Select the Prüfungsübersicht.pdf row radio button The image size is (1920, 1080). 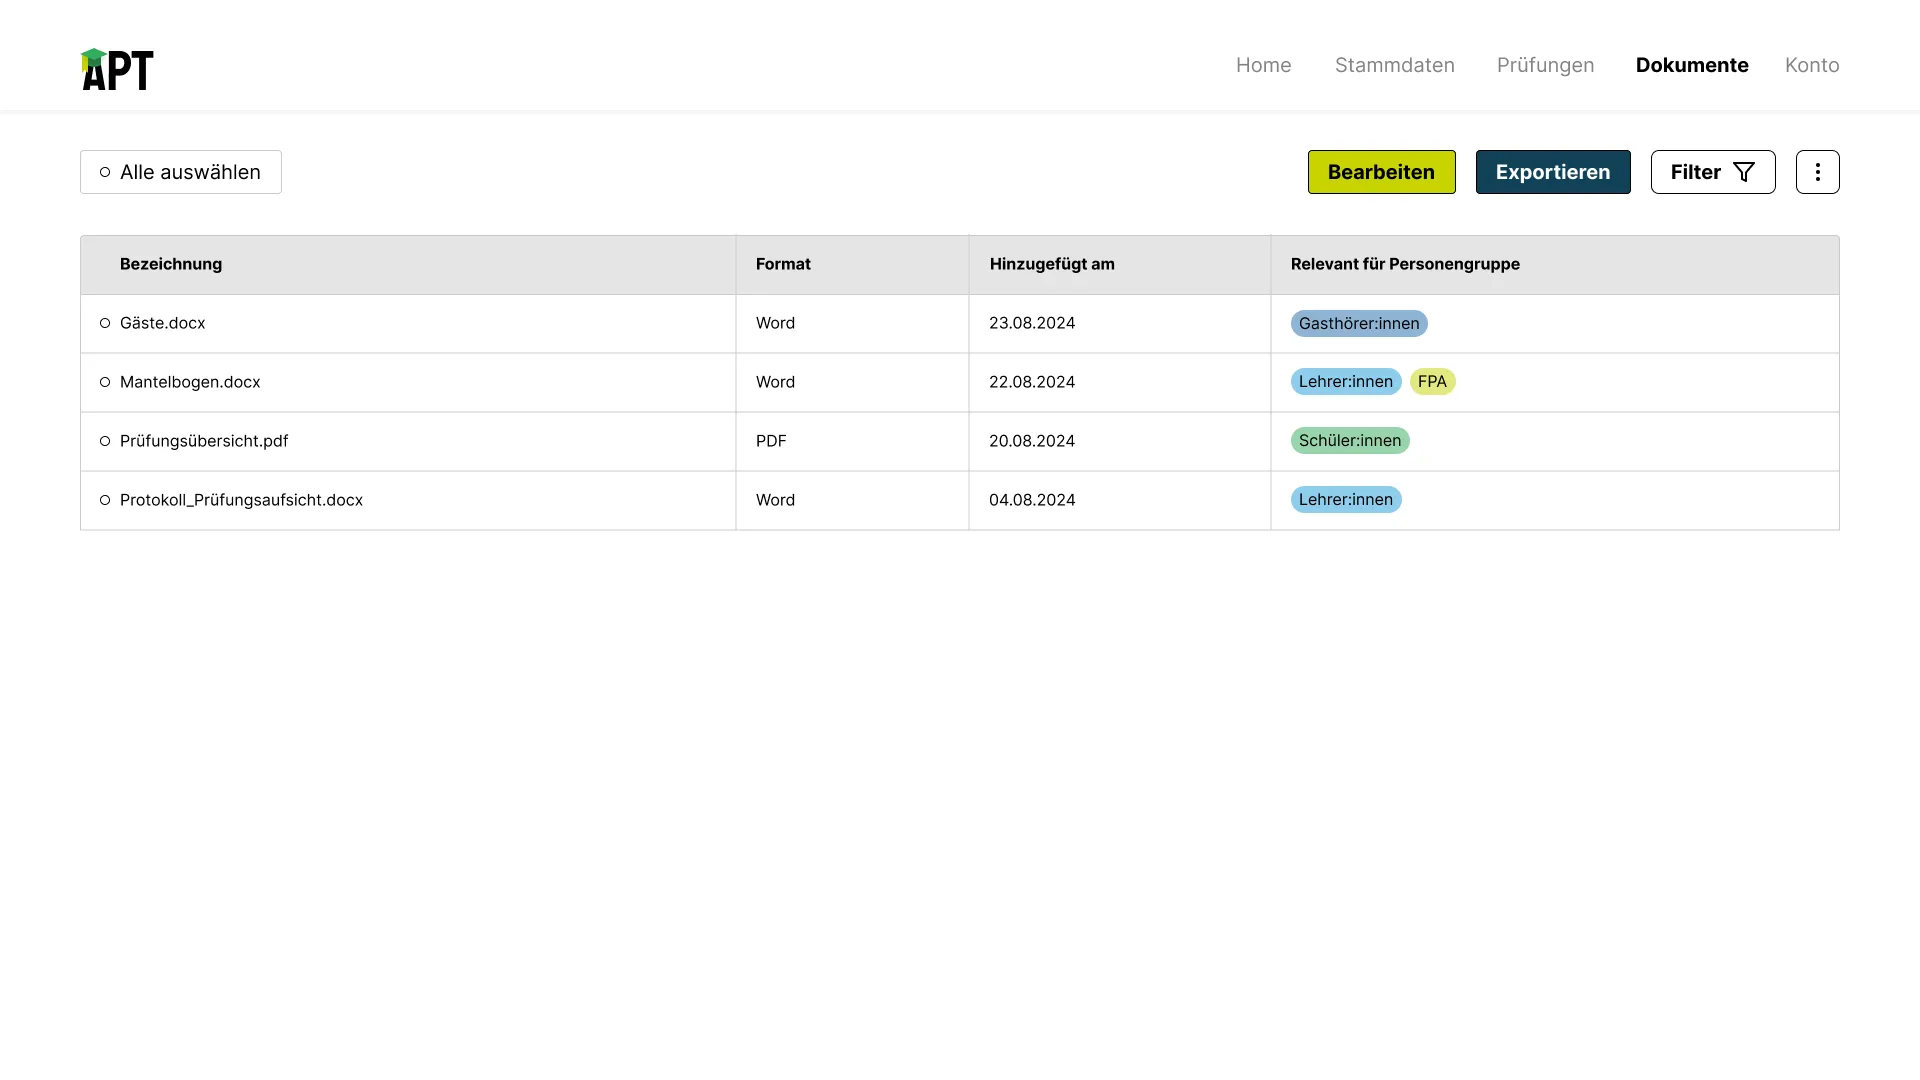tap(105, 441)
